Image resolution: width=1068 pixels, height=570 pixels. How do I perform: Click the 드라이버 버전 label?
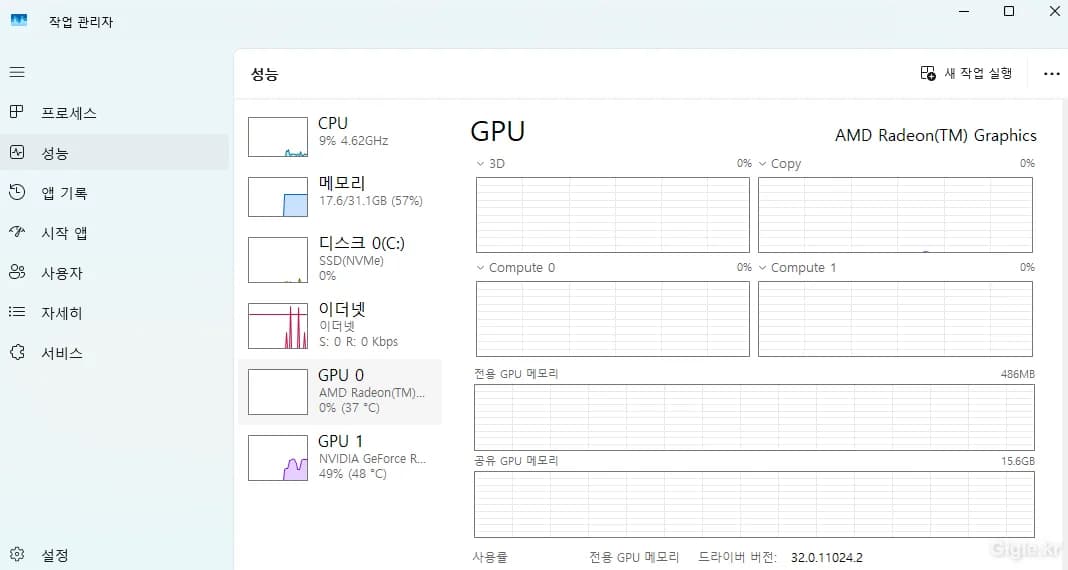pos(738,558)
